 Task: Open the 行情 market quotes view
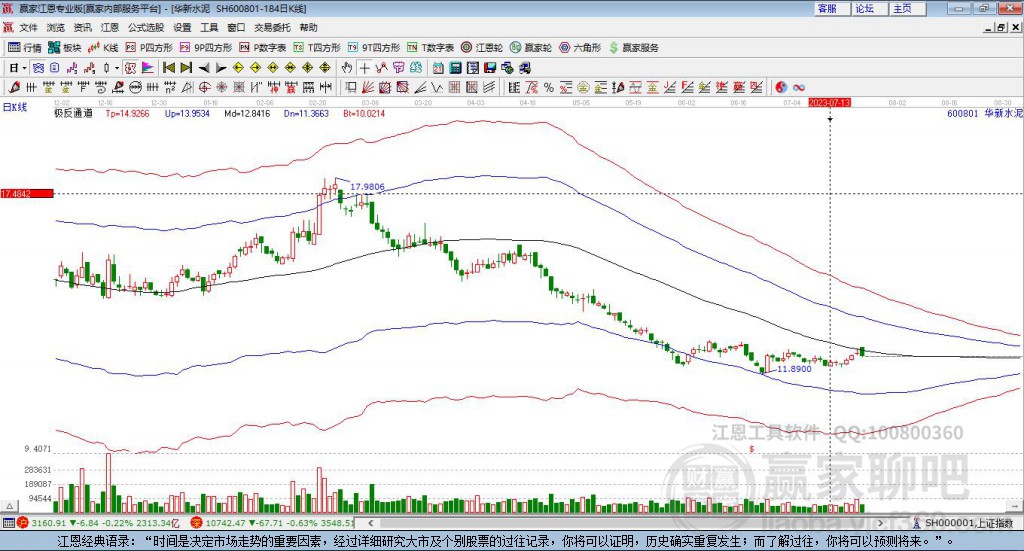click(24, 48)
